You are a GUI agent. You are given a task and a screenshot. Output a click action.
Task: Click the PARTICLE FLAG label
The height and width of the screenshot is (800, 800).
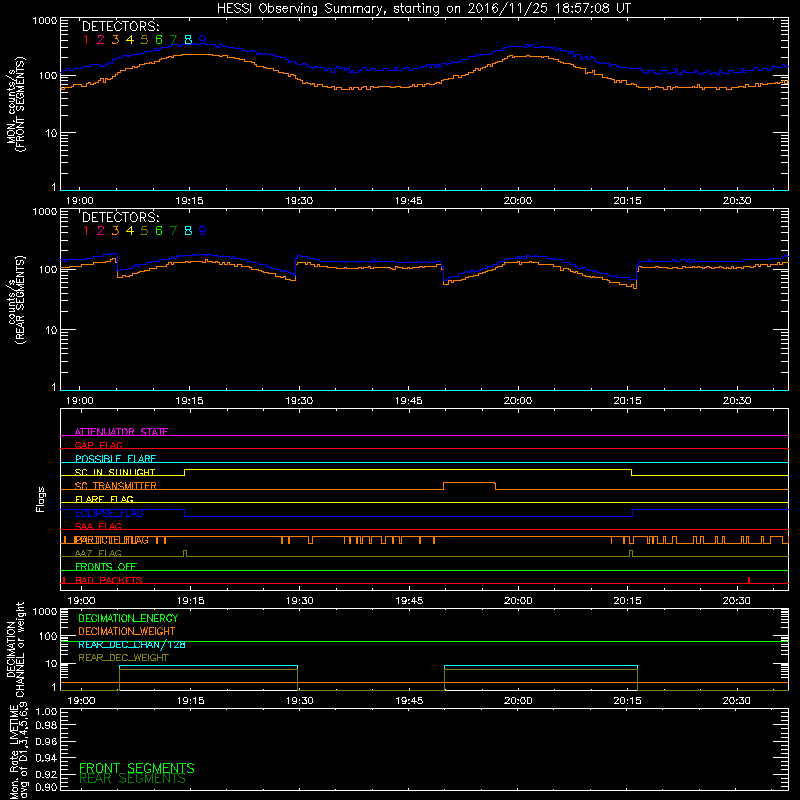coord(112,540)
